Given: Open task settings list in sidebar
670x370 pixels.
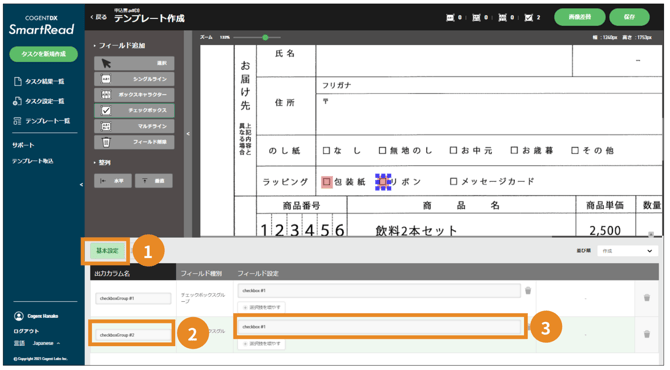Looking at the screenshot, I should point(39,101).
